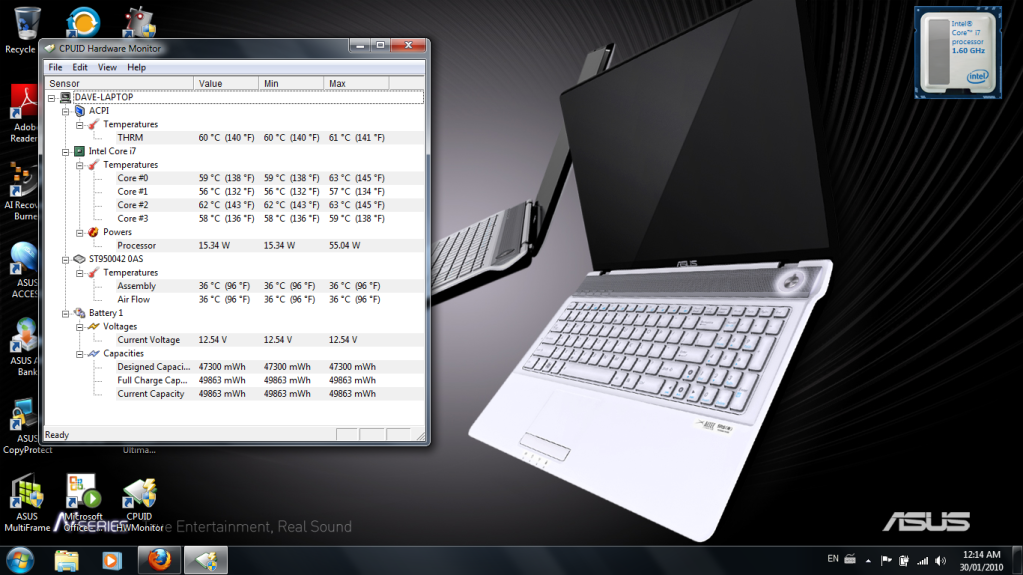
Task: Collapse Temperatures under Intel Core i7
Action: coord(80,165)
